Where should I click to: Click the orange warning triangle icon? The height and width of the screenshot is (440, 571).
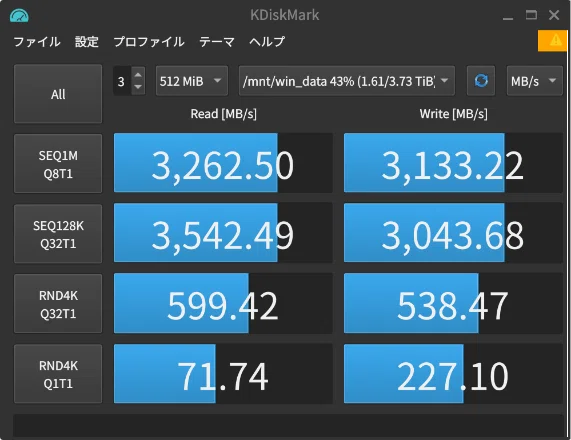pyautogui.click(x=556, y=40)
